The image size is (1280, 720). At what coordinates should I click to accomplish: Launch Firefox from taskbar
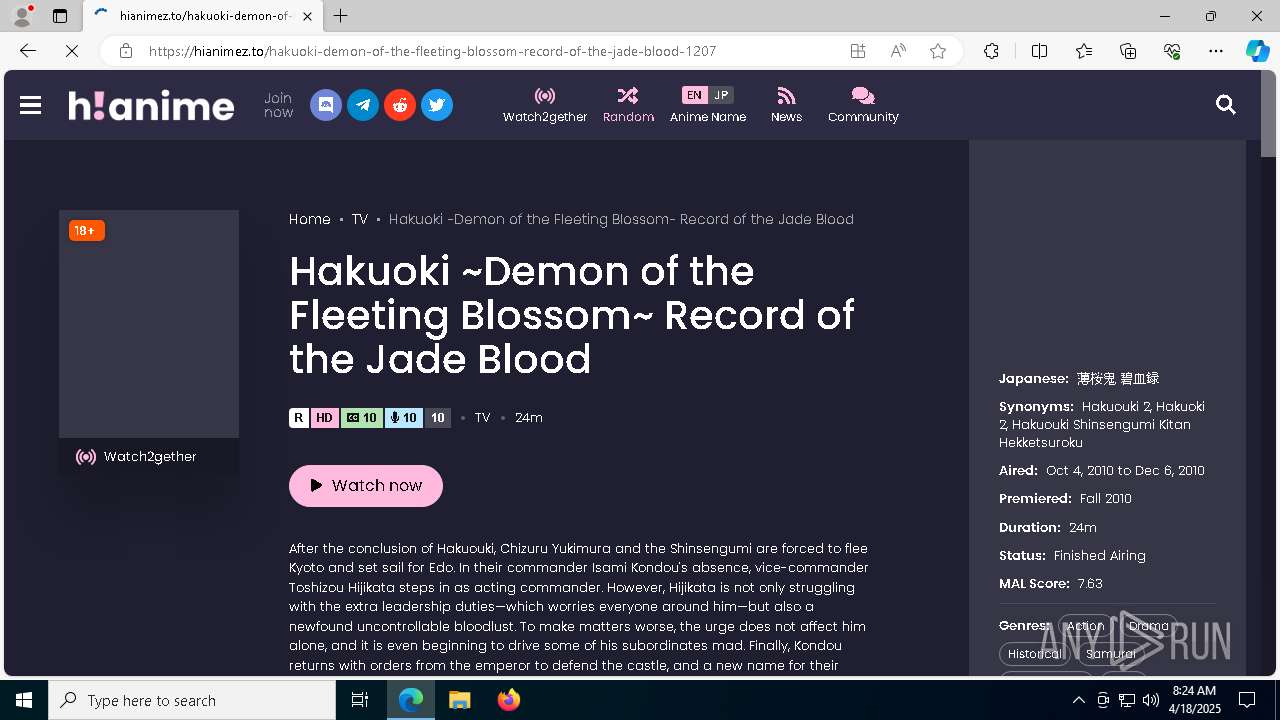tap(508, 700)
